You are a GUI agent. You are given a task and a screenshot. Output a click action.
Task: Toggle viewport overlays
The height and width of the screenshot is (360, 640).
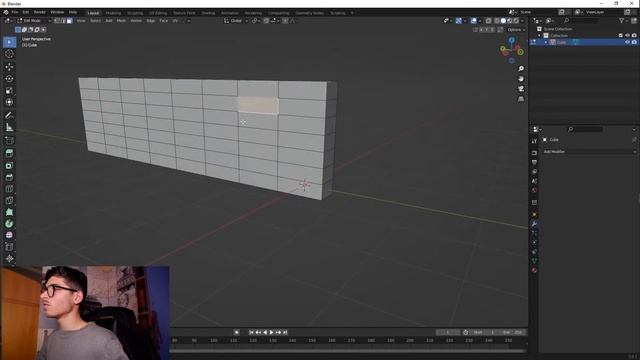pos(474,20)
